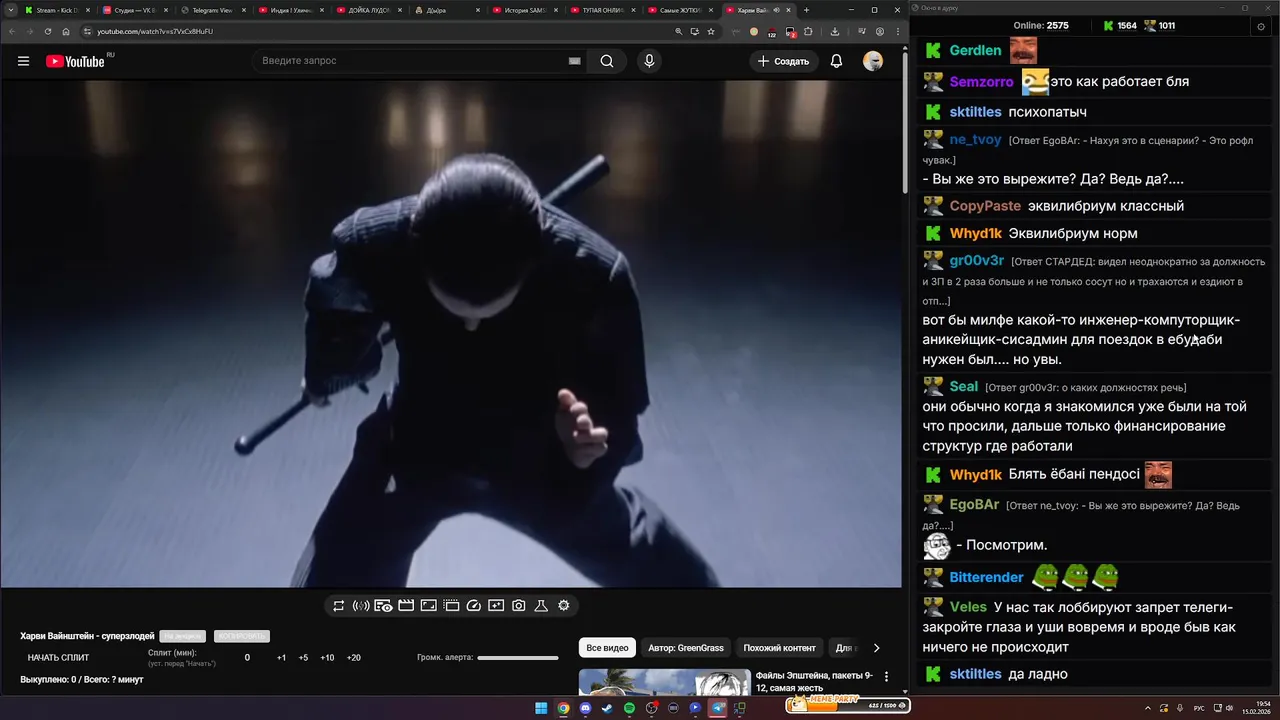Screen dimensions: 1280x720
Task: Click the +20 split minutes button
Action: tap(353, 658)
